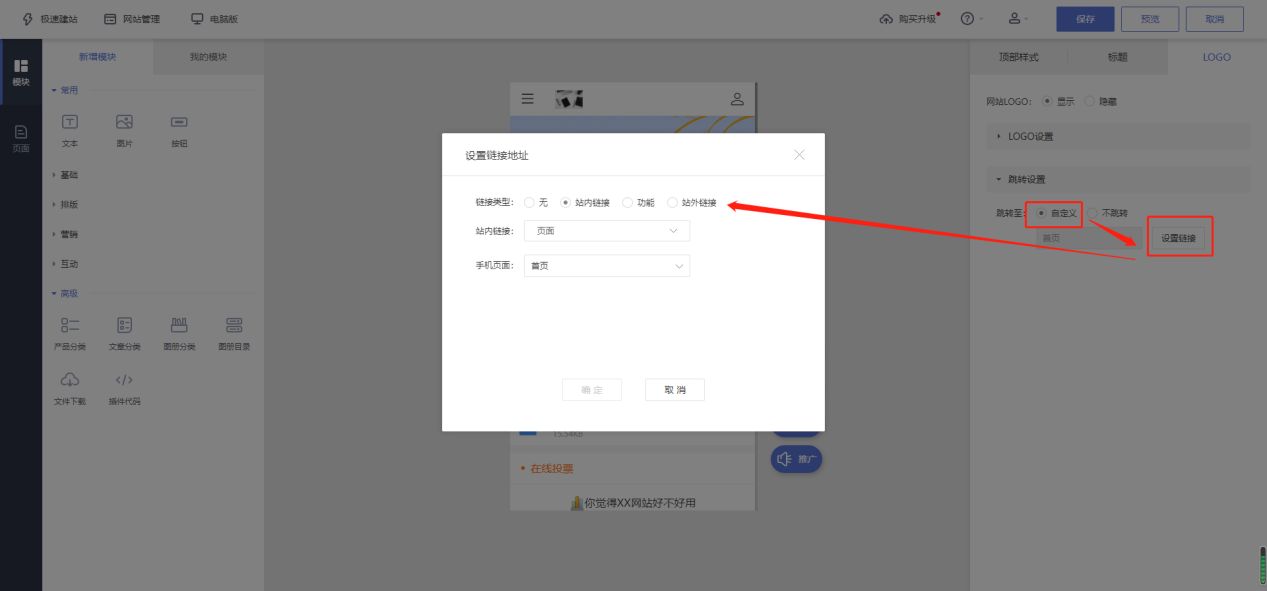Open the 手机页面 首页 dropdown
Image resolution: width=1267 pixels, height=591 pixels.
607,266
